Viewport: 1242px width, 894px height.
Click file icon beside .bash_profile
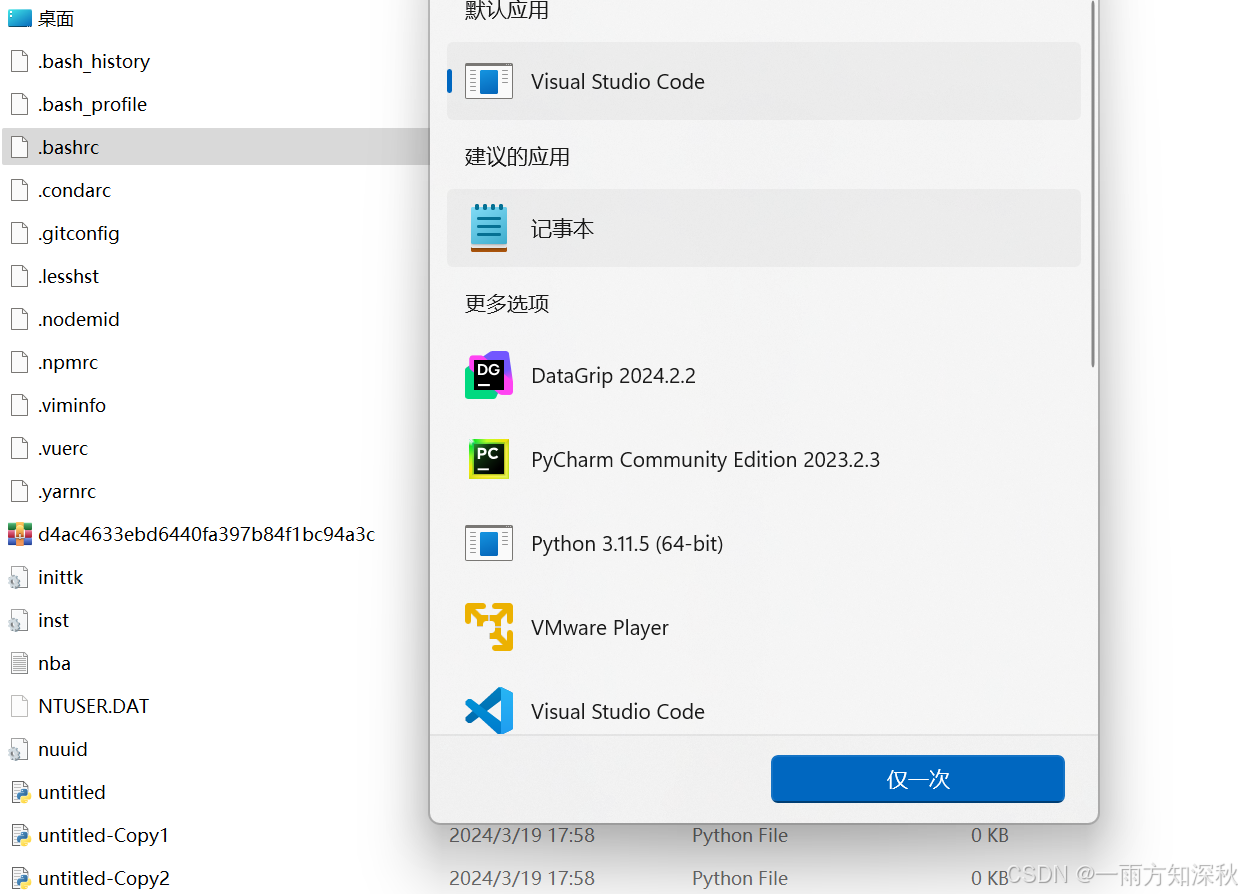pyautogui.click(x=19, y=104)
